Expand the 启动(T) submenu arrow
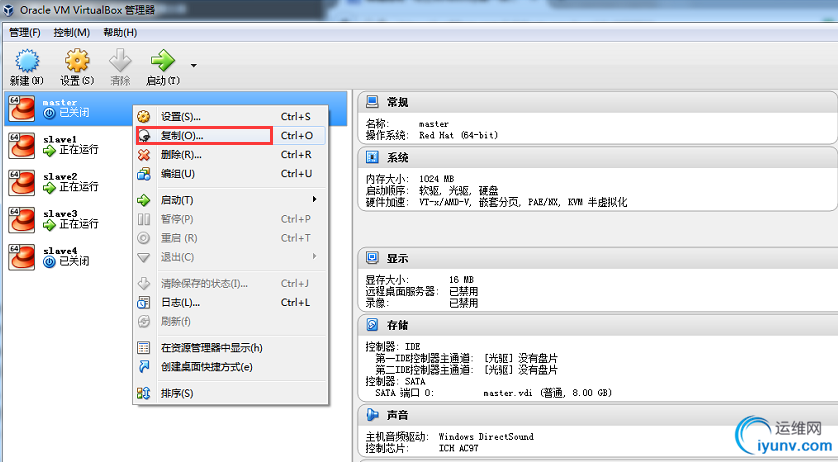The width and height of the screenshot is (838, 462). (314, 199)
